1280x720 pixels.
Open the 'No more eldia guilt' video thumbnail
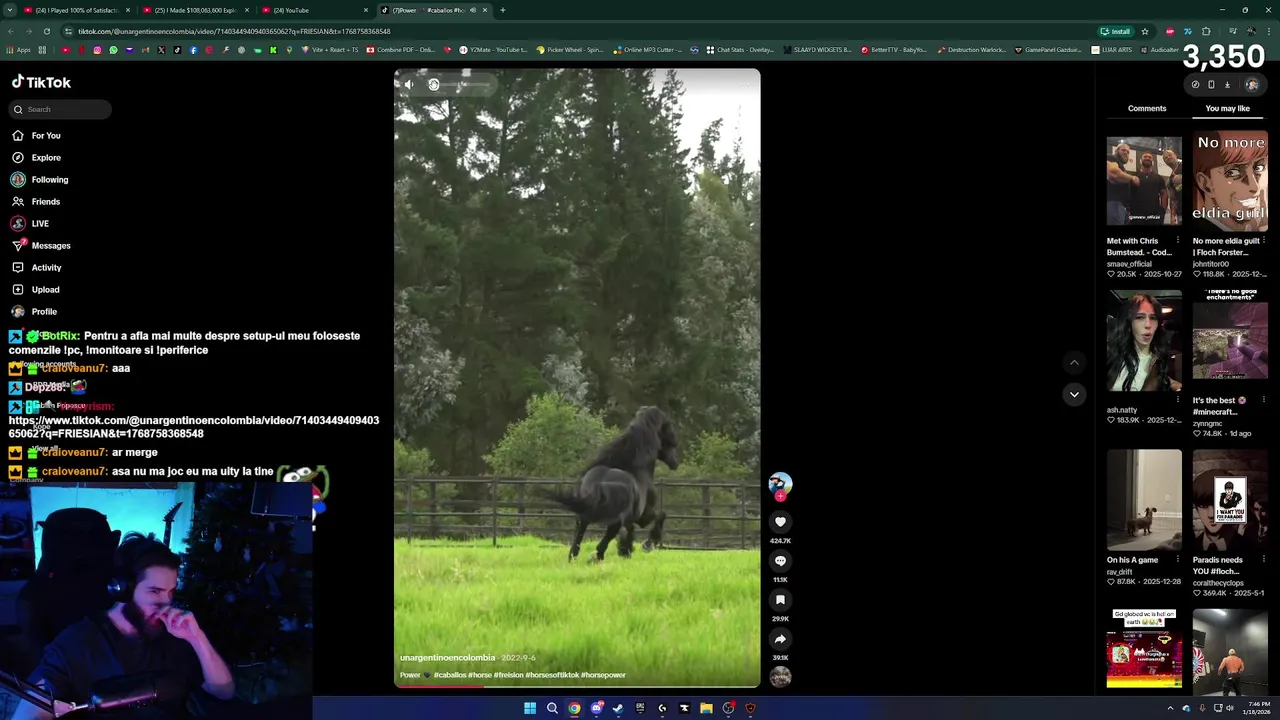[x=1230, y=180]
